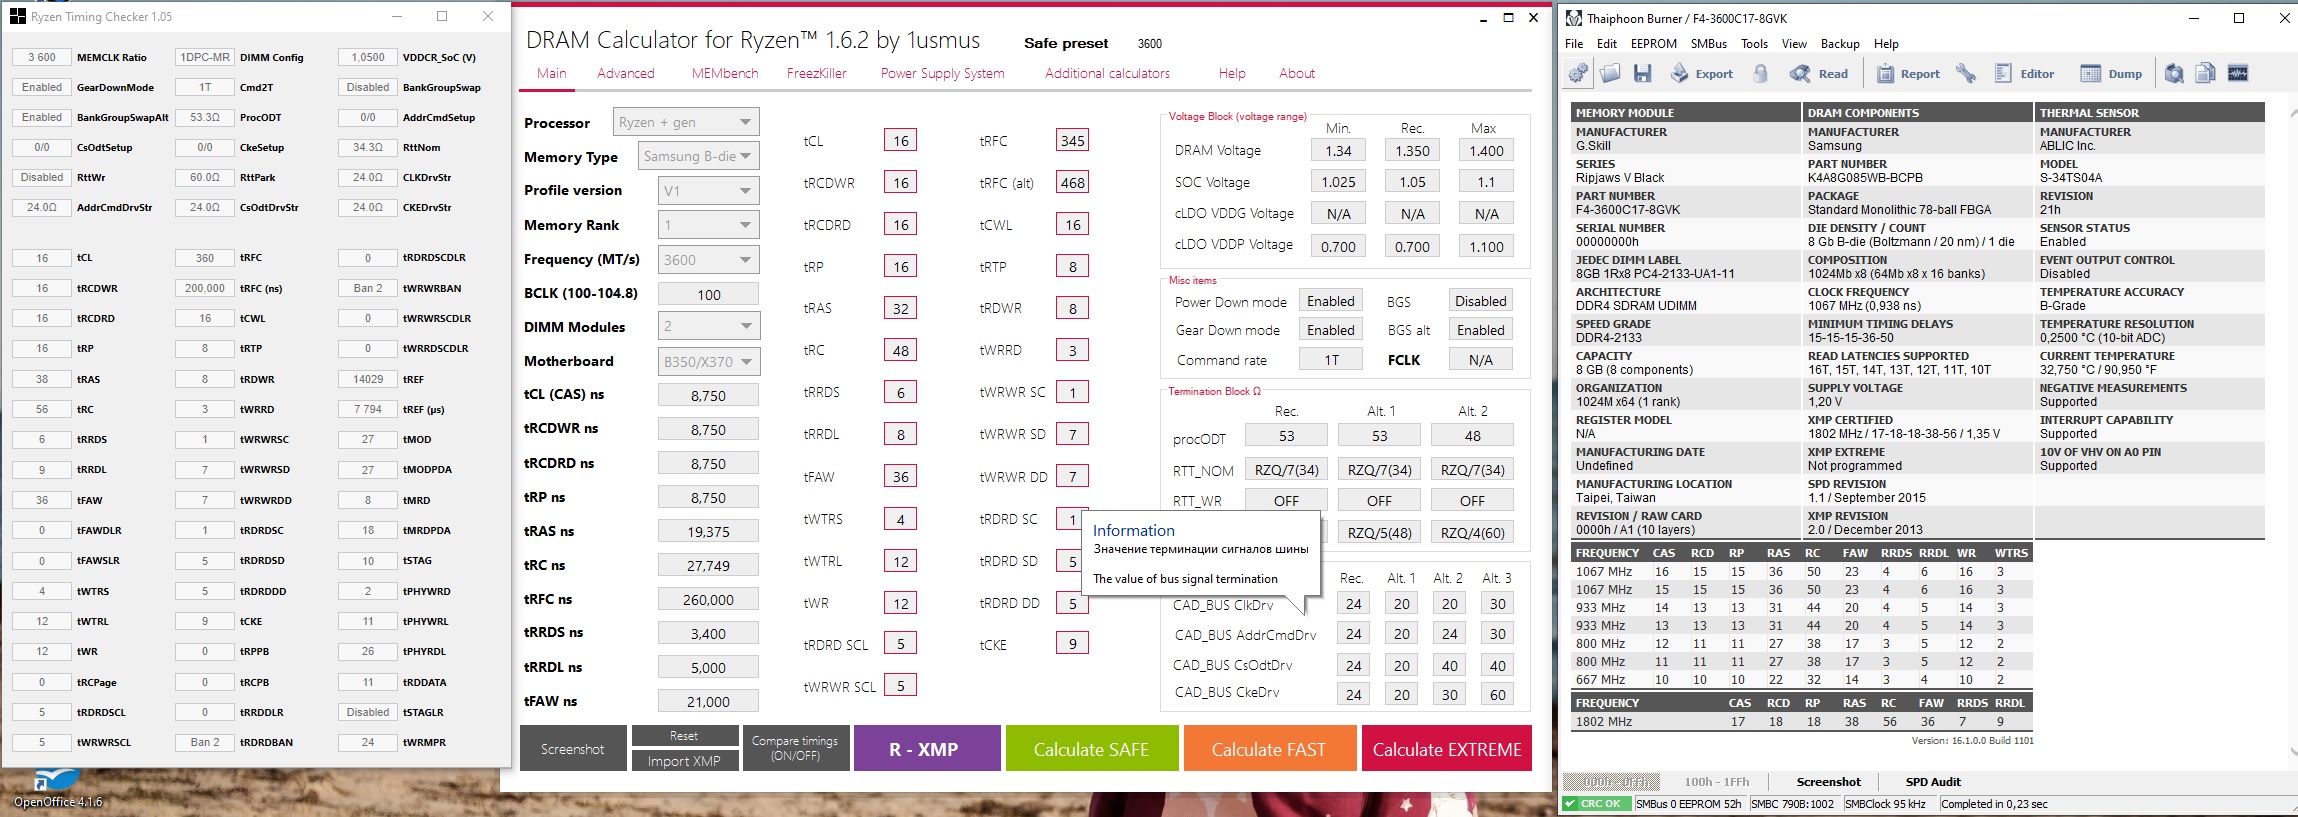Open the EEPROM menu
Screen dimensions: 2298x817
pyautogui.click(x=1654, y=44)
